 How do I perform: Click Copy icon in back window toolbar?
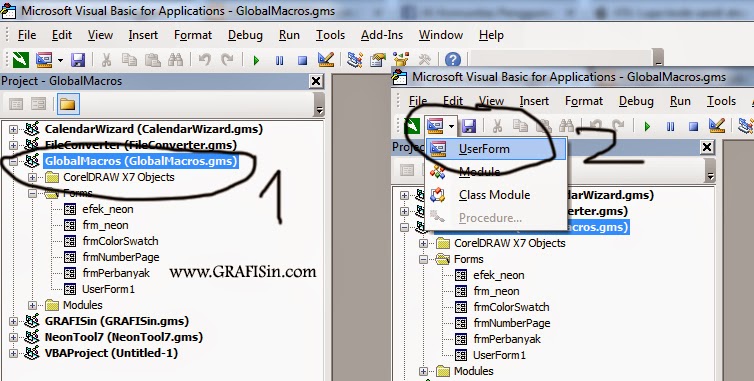(129, 60)
